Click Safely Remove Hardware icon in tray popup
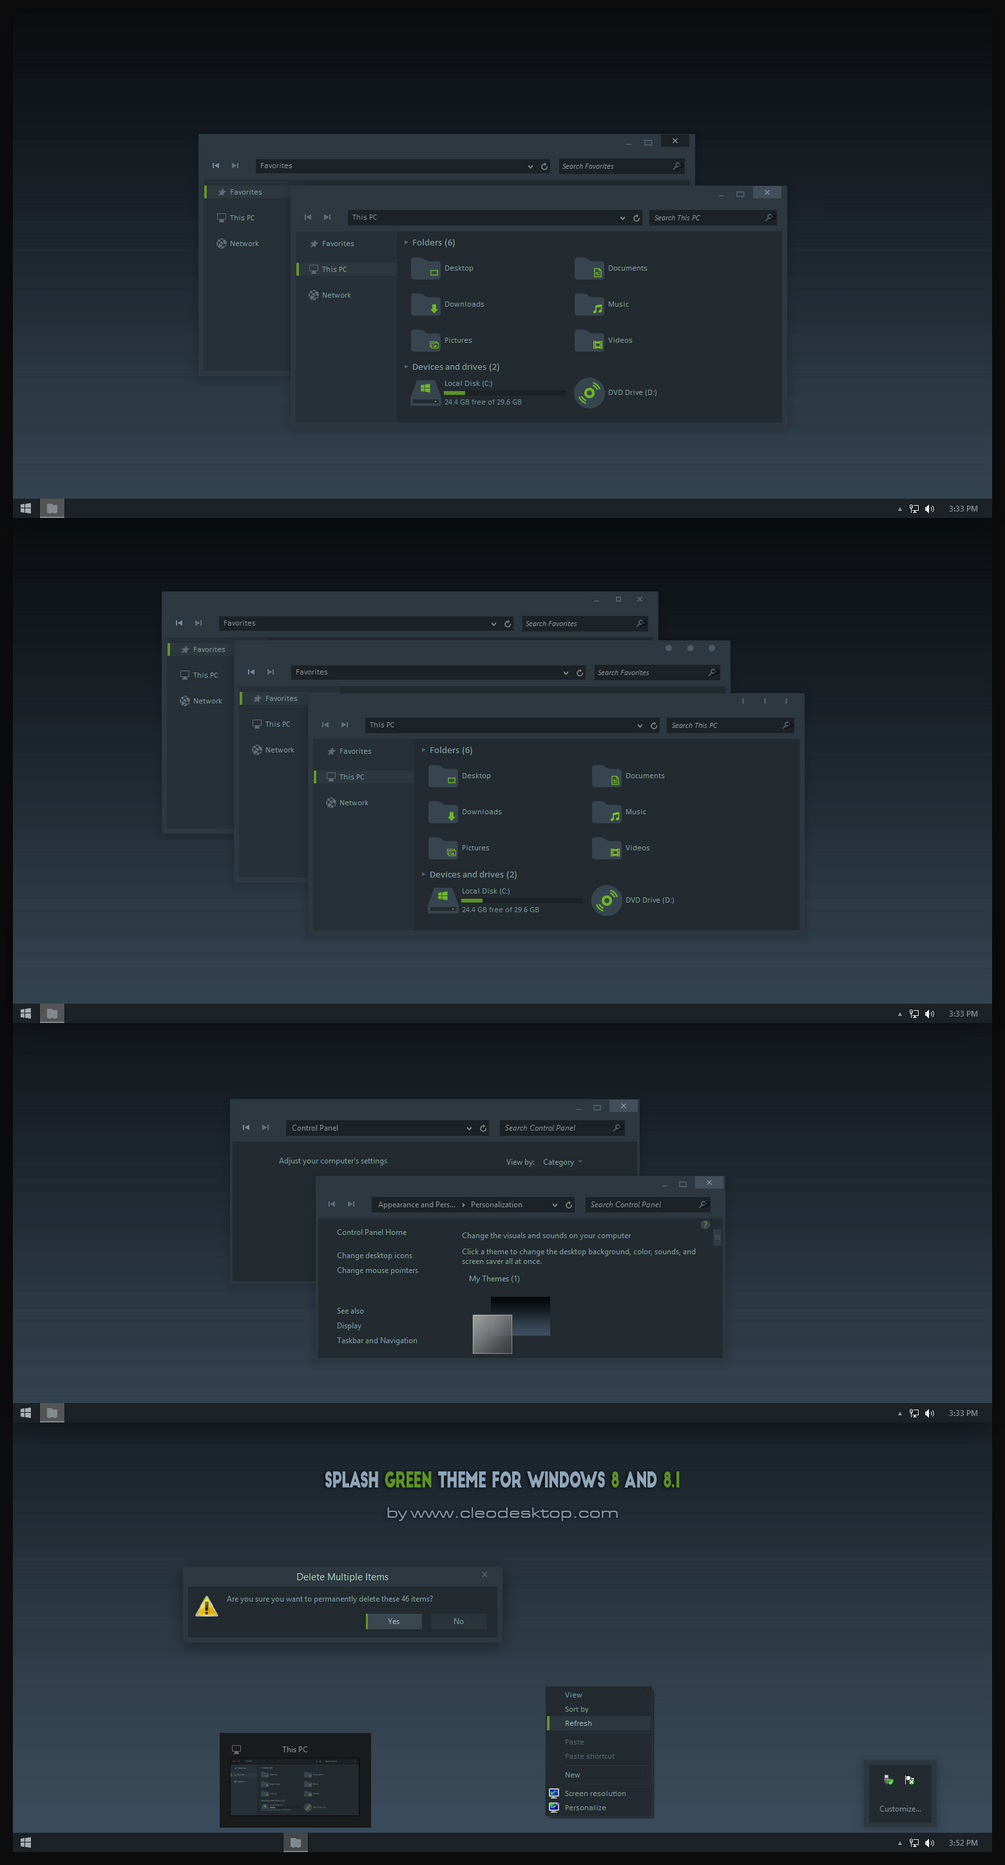 point(889,1780)
